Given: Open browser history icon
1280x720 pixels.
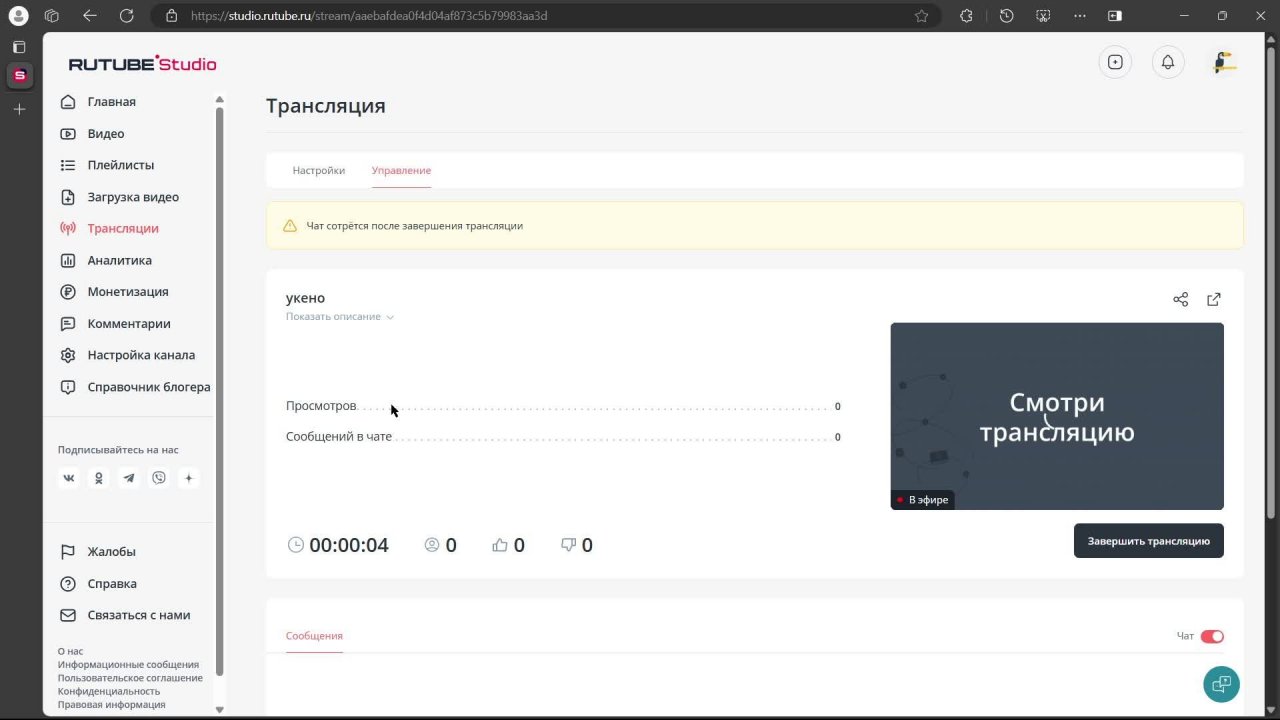Looking at the screenshot, I should pos(1007,16).
